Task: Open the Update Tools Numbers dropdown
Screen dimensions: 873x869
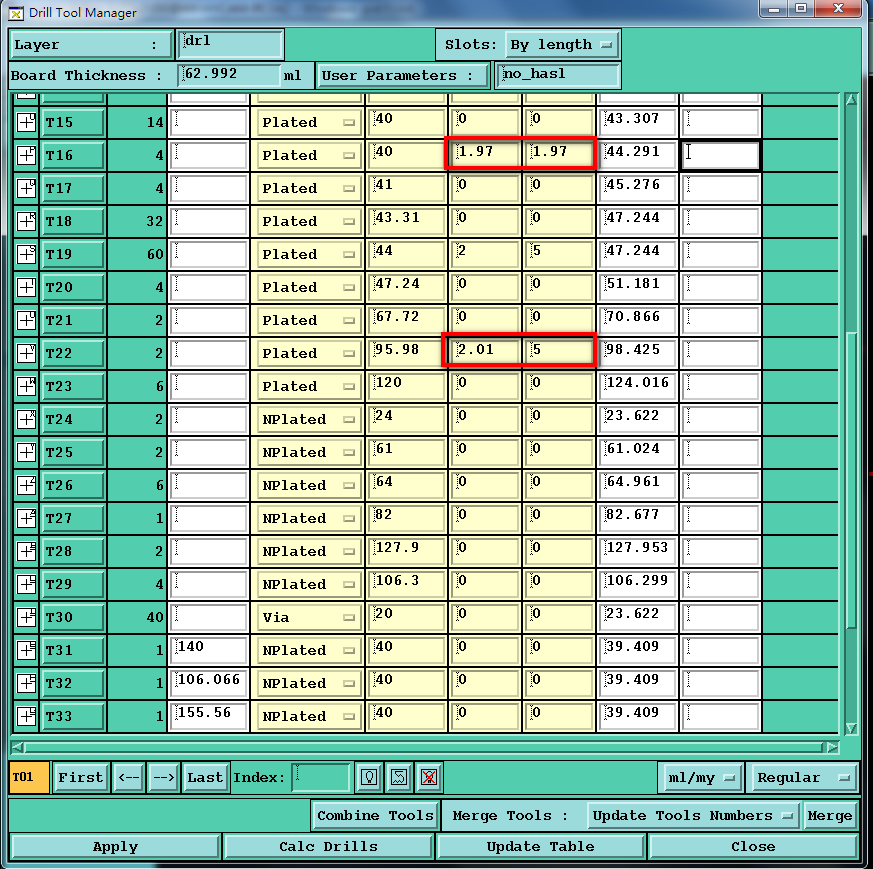Action: click(x=693, y=816)
